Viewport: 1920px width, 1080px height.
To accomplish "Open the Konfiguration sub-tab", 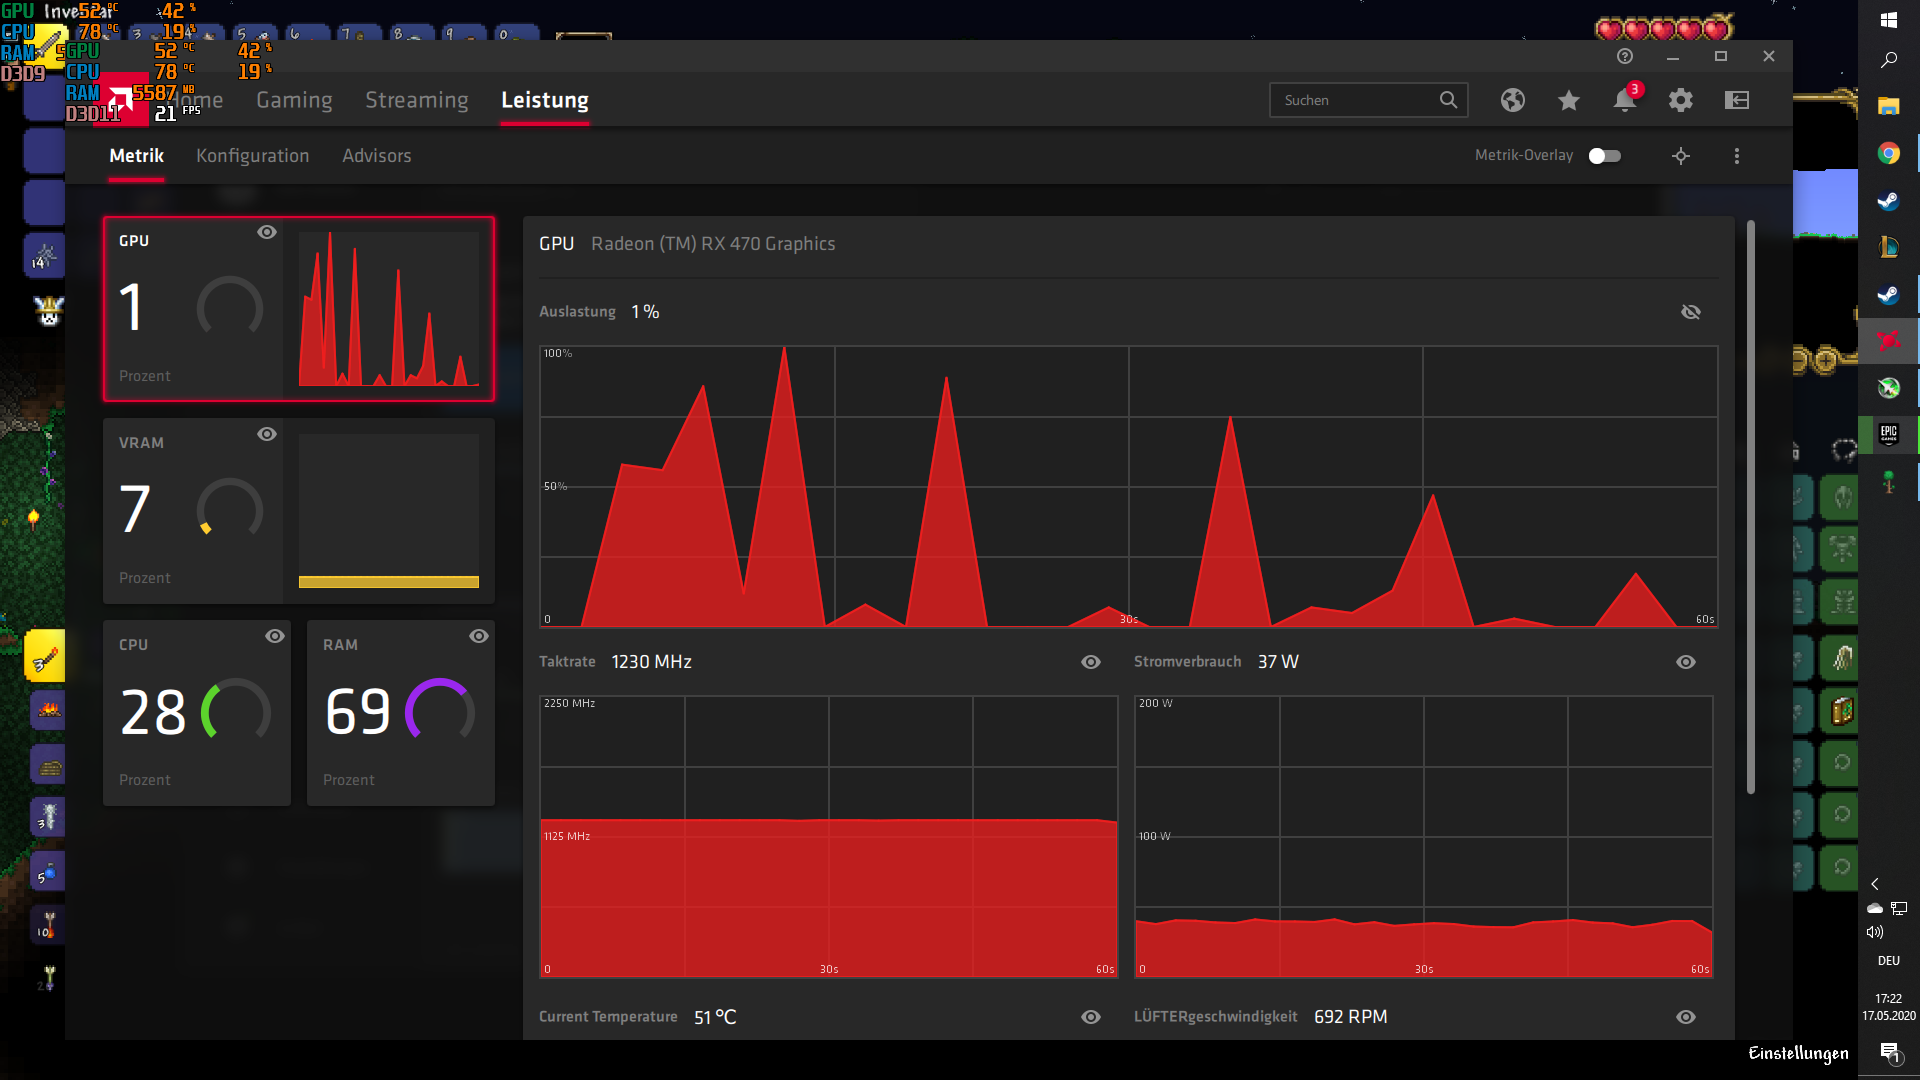I will [252, 156].
